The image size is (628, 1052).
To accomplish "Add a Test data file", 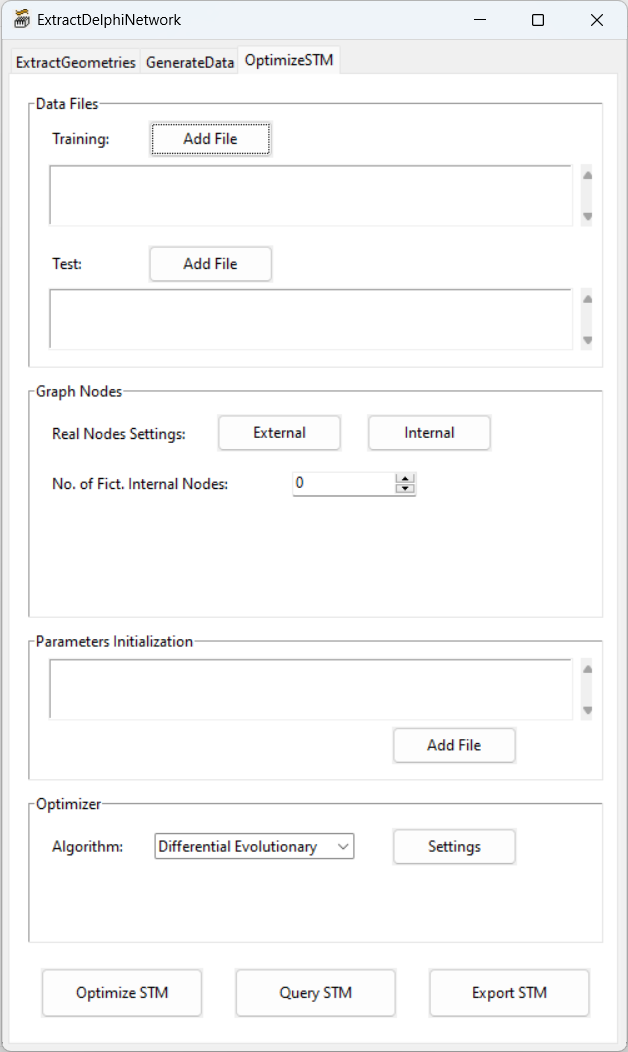I will point(210,263).
